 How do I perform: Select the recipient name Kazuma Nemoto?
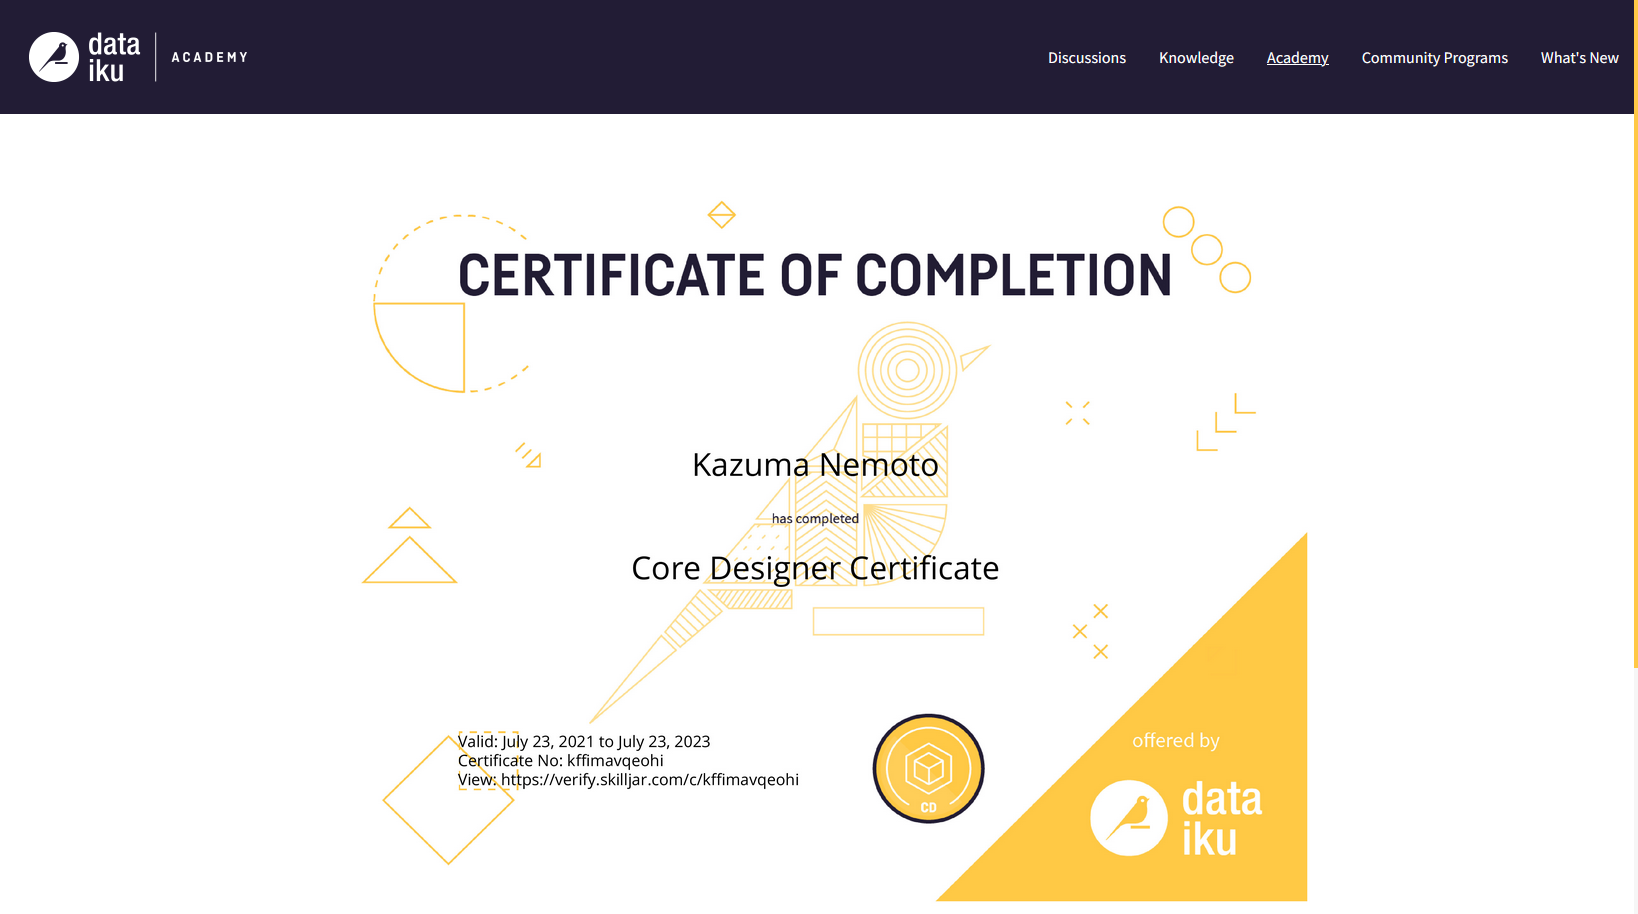(x=815, y=464)
